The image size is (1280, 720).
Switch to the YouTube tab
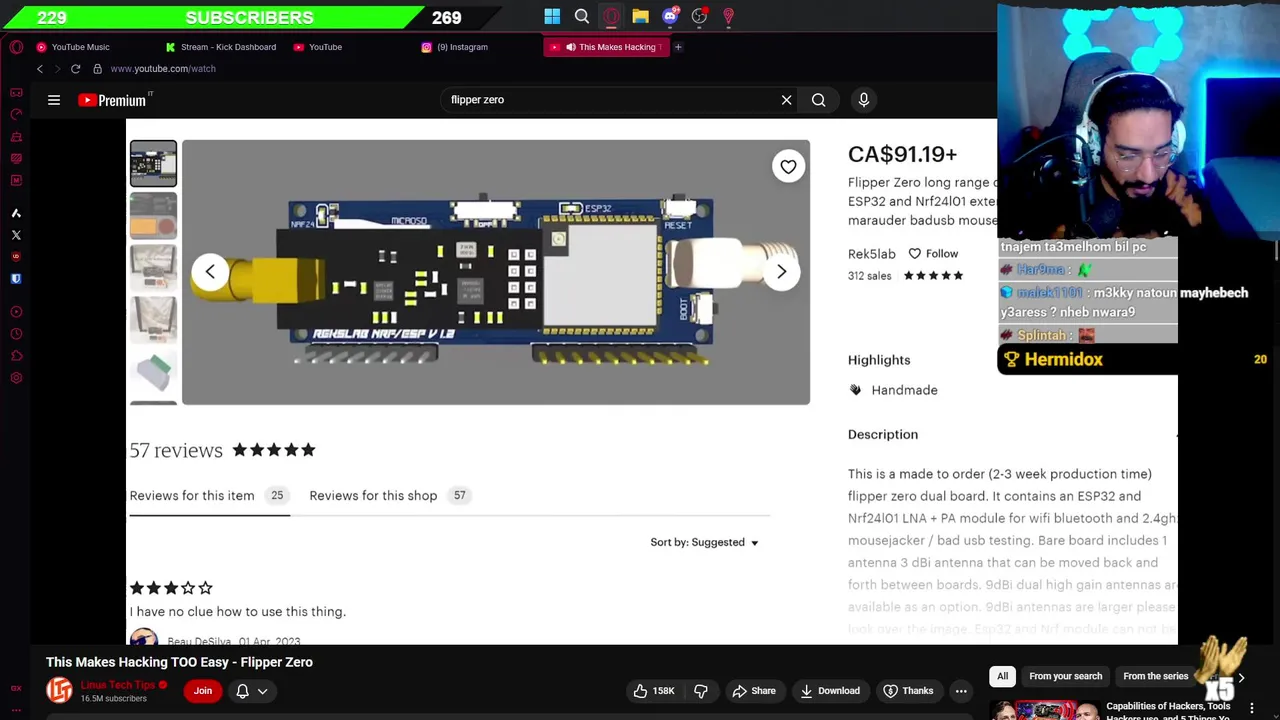pyautogui.click(x=320, y=47)
